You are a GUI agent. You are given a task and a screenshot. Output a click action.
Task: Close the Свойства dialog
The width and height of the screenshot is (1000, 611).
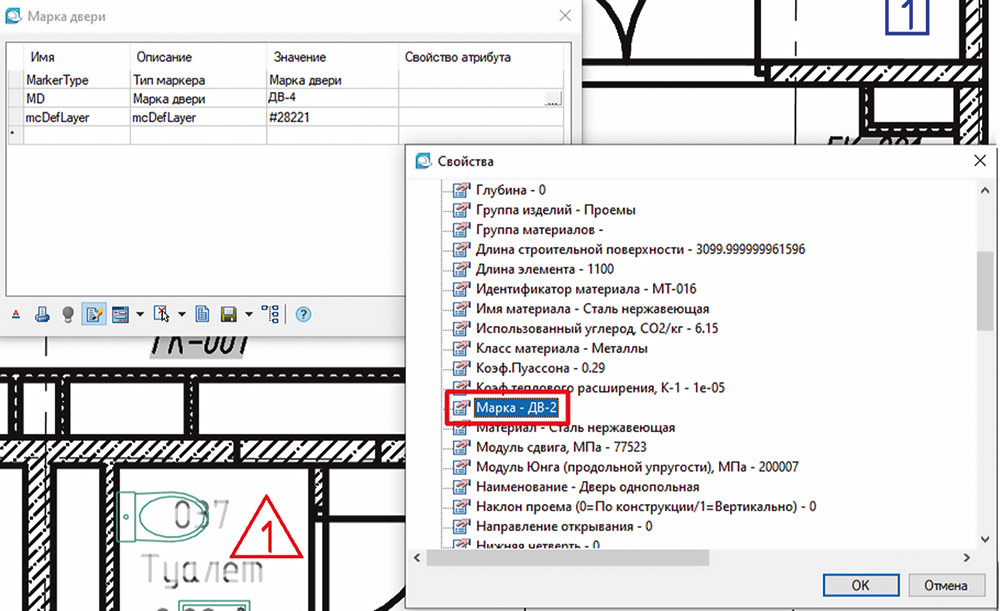tap(980, 161)
